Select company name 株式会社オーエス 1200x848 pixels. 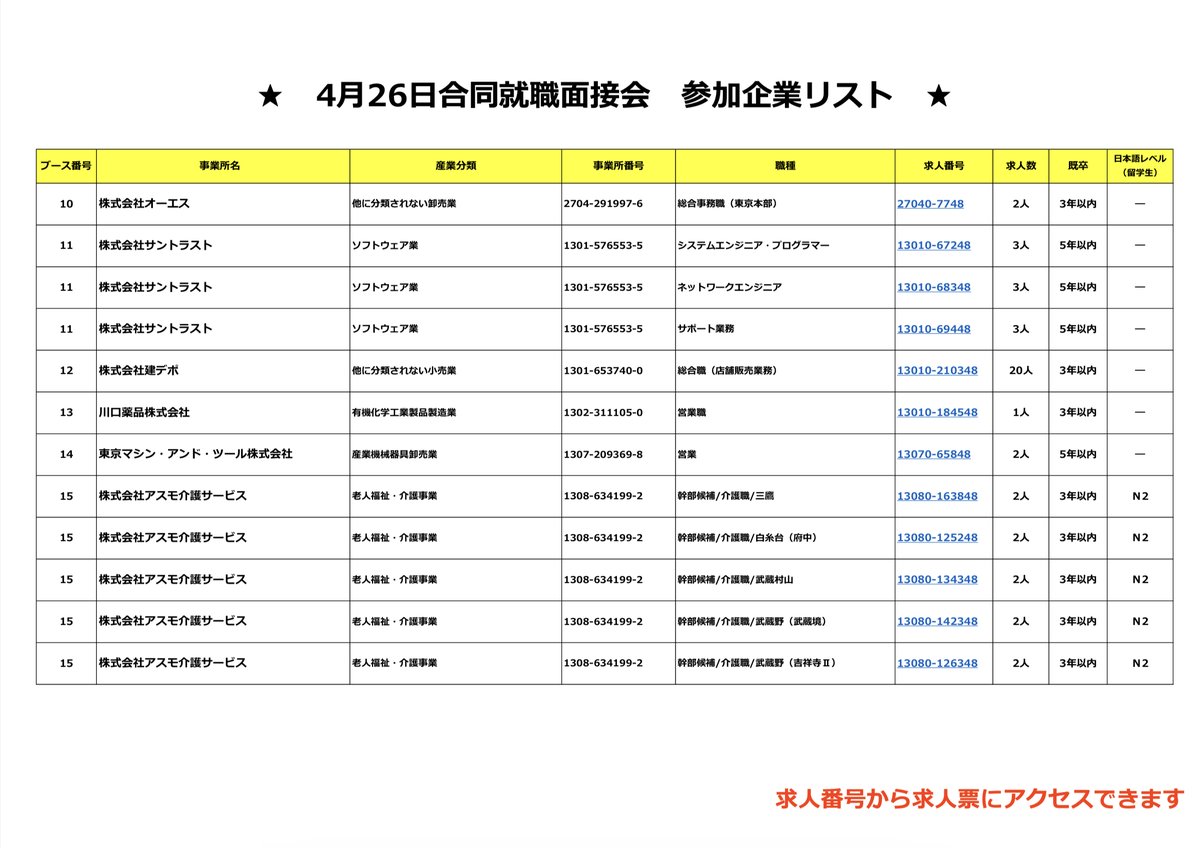(x=144, y=204)
